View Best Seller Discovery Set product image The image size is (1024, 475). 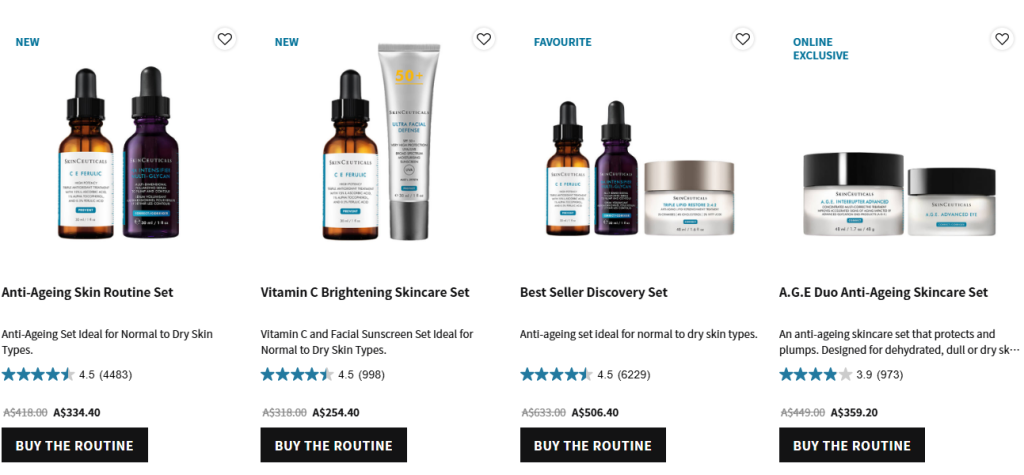point(640,169)
